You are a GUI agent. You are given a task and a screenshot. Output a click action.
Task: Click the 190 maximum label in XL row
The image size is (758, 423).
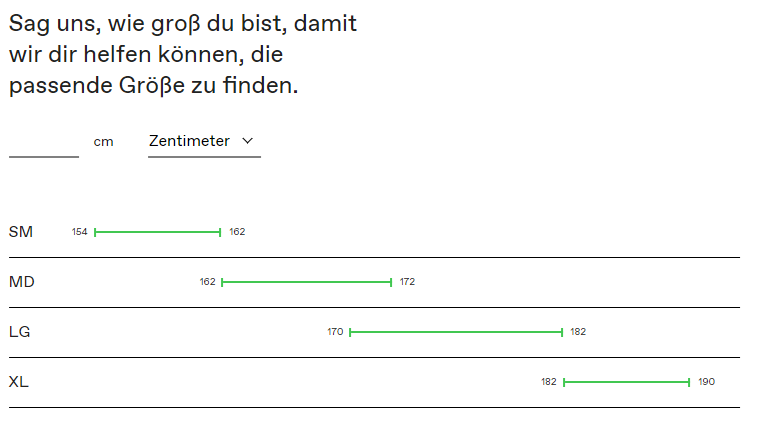[x=707, y=382]
